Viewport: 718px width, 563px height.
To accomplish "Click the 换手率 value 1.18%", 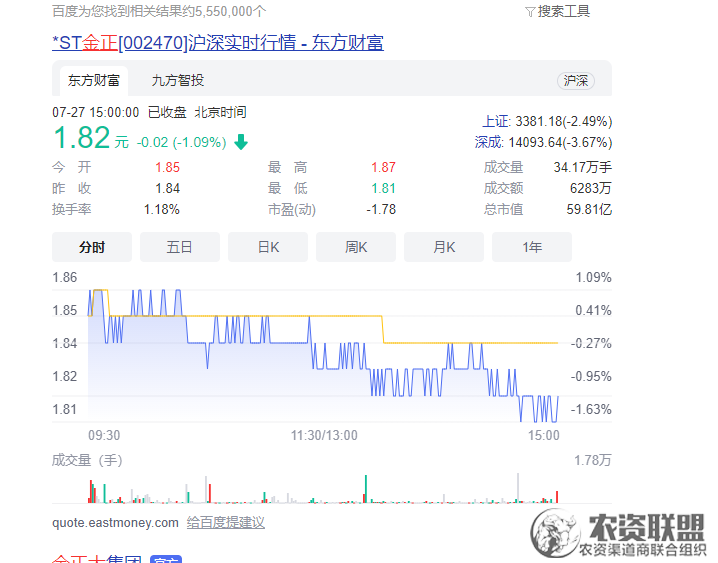I will tap(162, 210).
